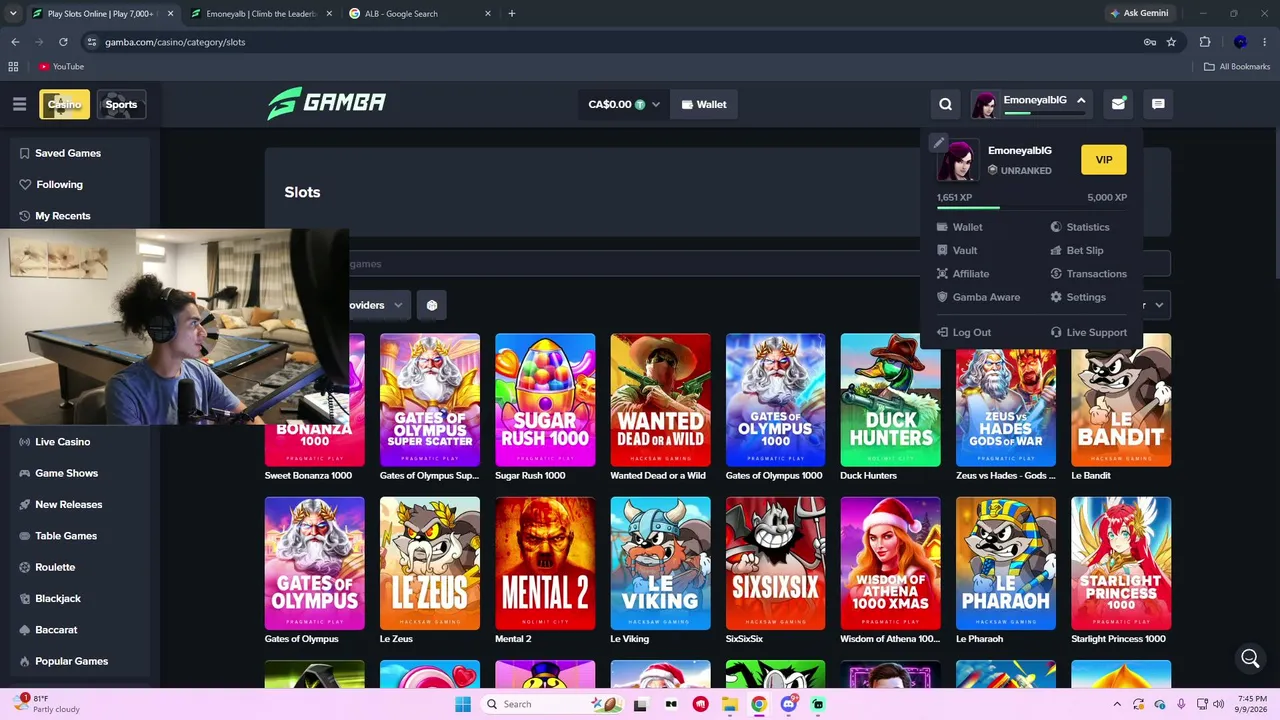Open Gamba Aware in profile menu
Viewport: 1280px width, 720px height.
(978, 297)
